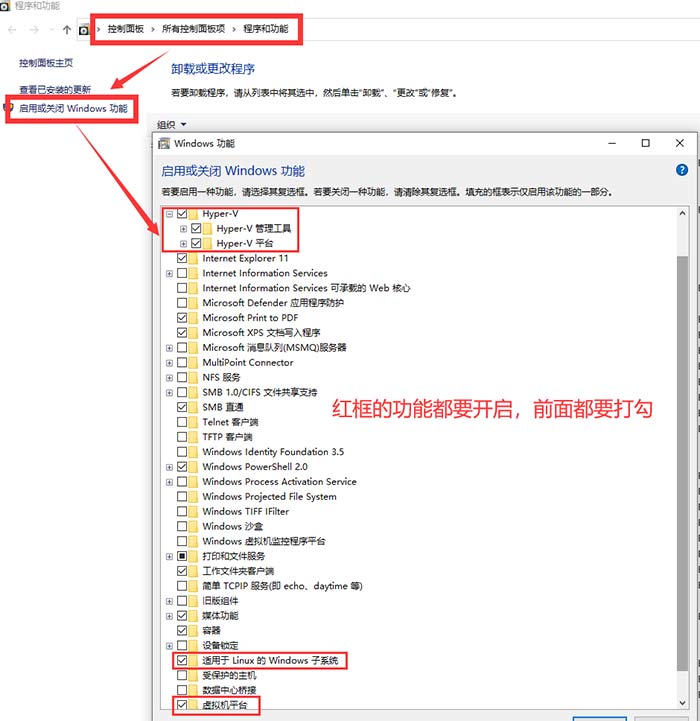Open 启用或关闭 Windows 功能 link

coord(73,109)
